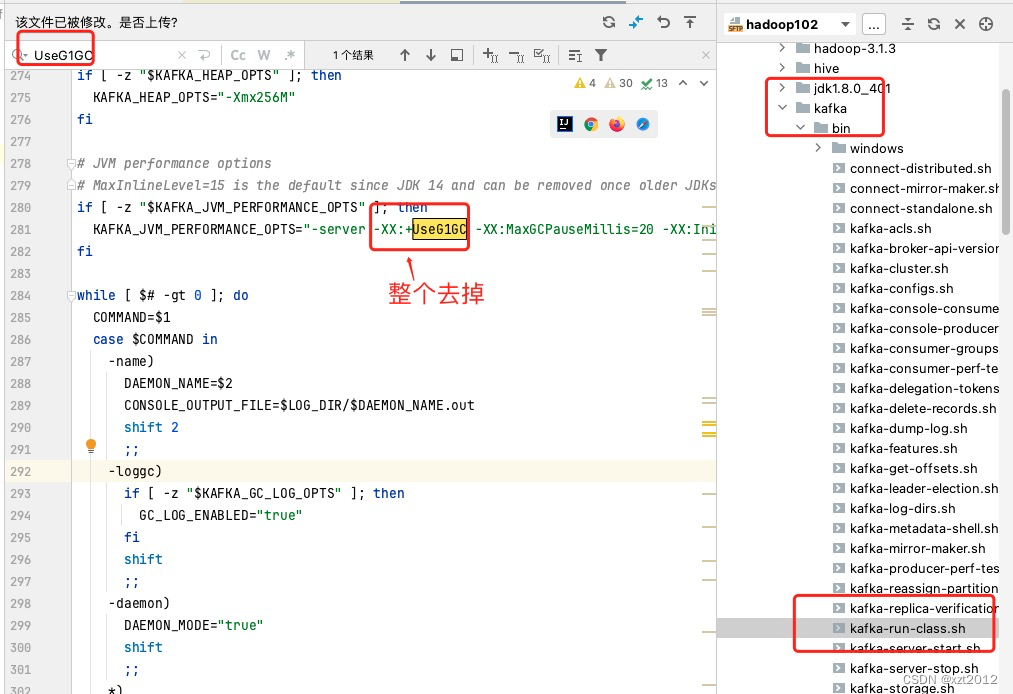Expand the hive folder

782,68
